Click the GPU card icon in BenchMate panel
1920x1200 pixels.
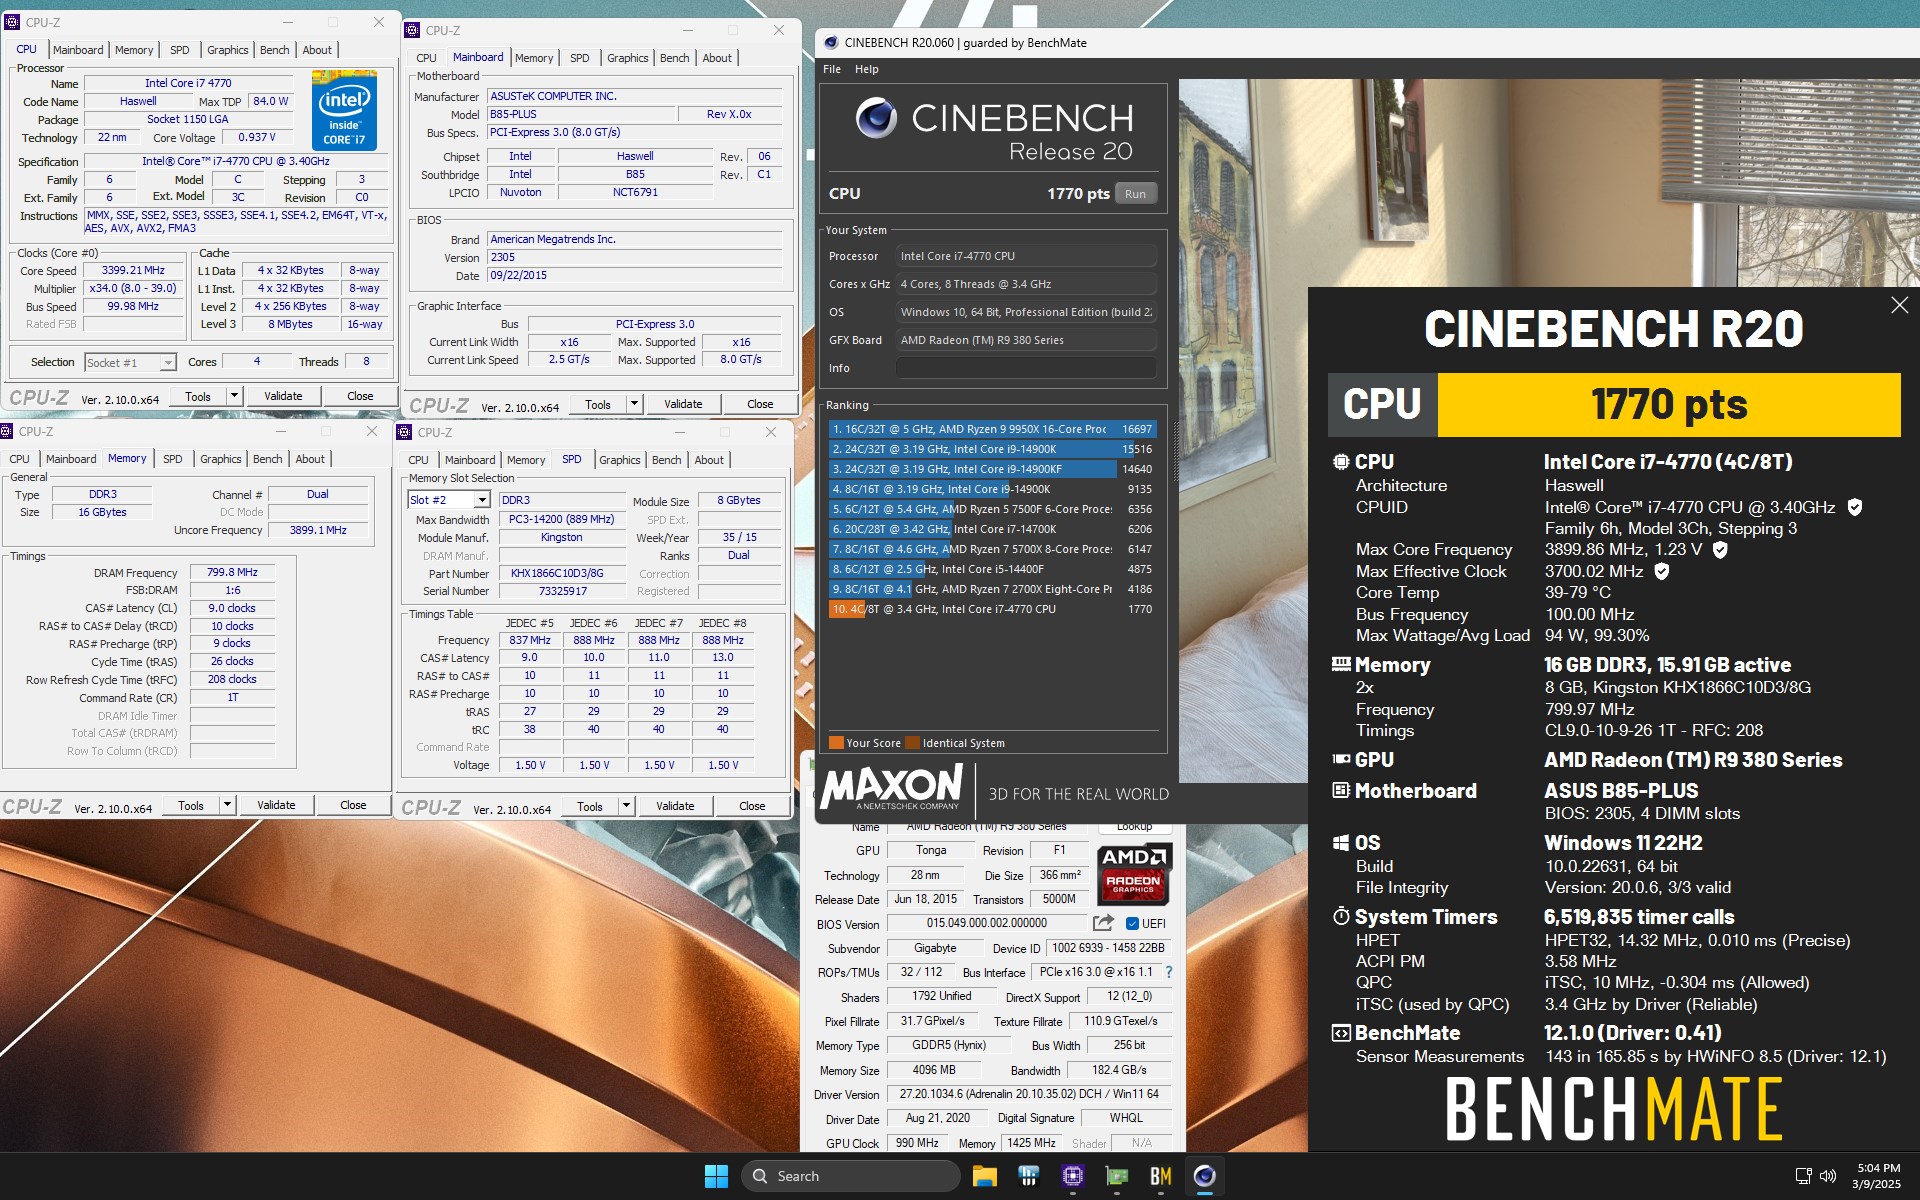(1341, 759)
